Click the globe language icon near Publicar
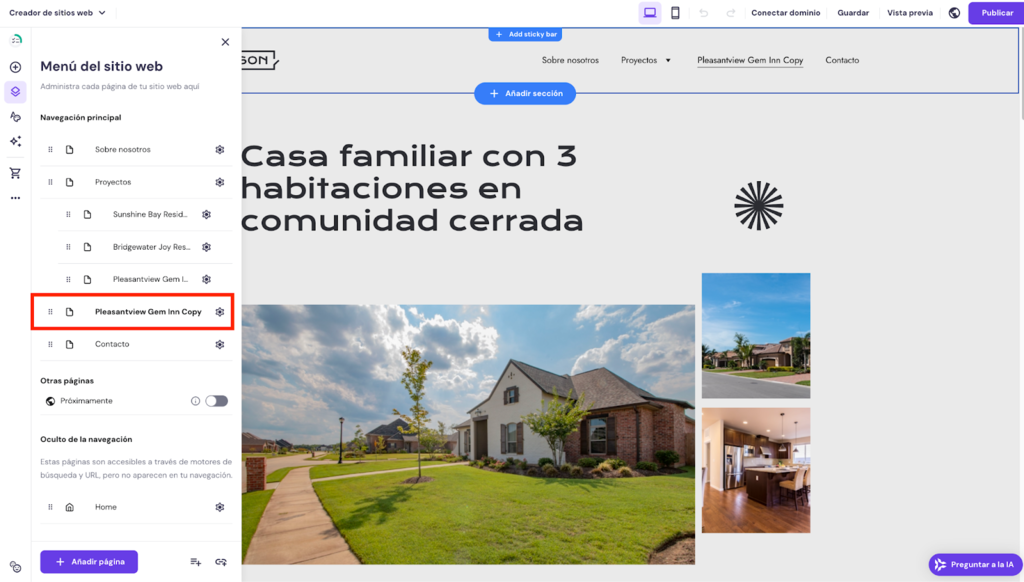 (x=953, y=13)
